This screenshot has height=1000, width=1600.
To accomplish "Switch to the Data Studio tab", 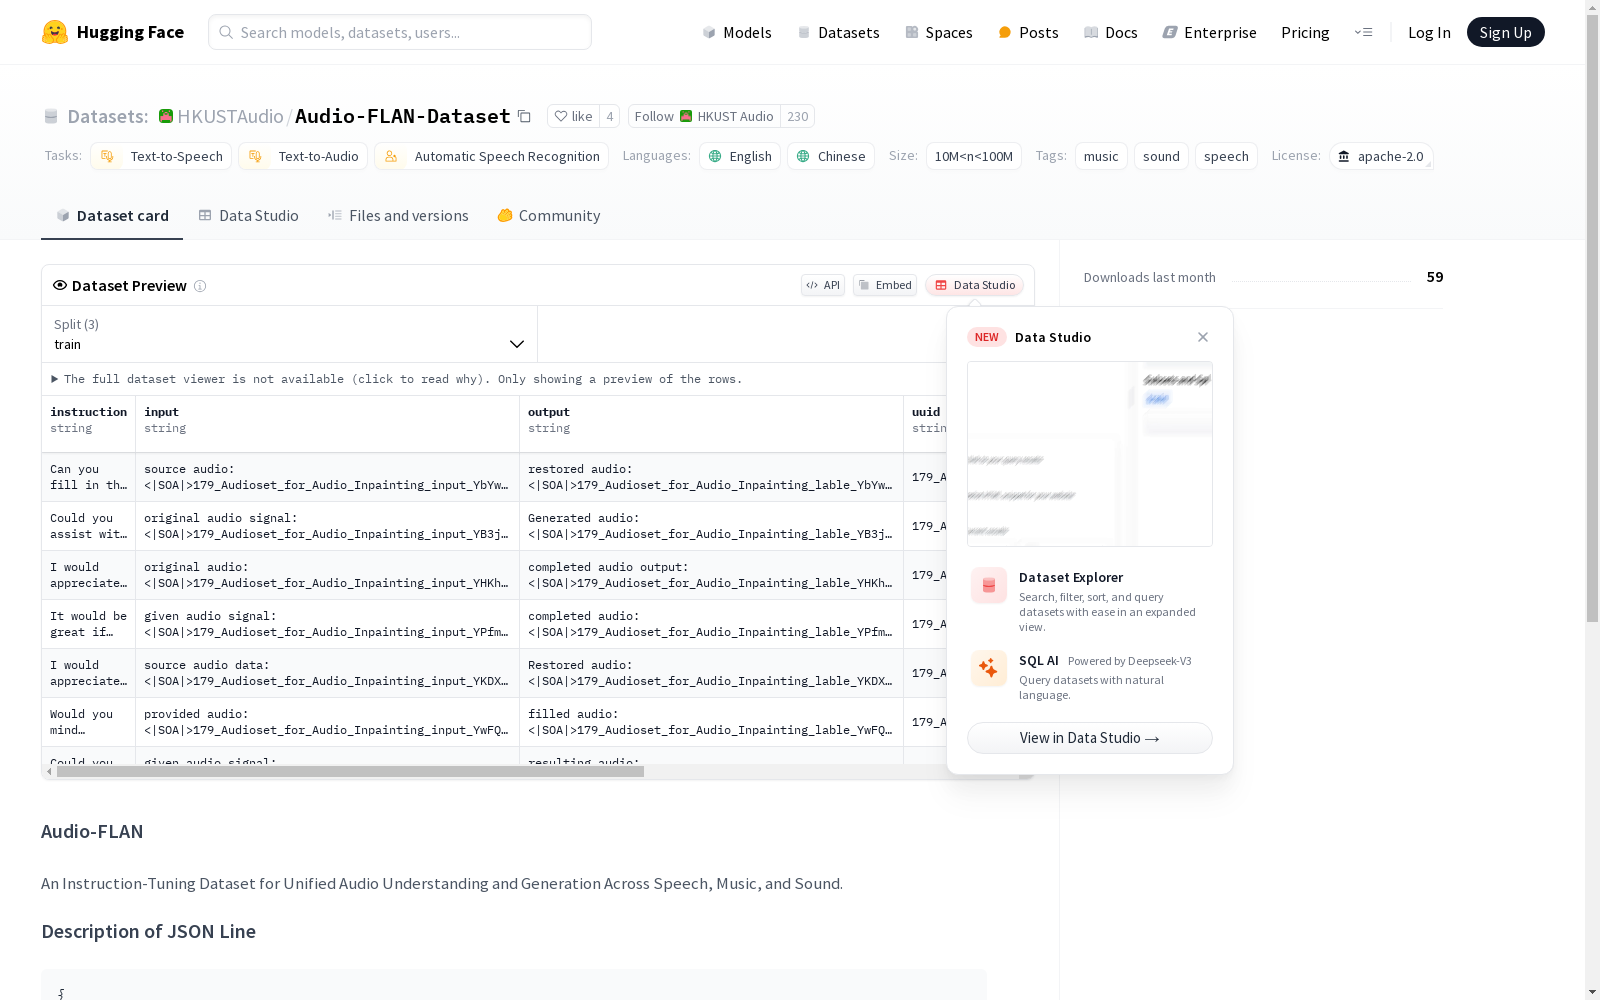I will tap(248, 216).
